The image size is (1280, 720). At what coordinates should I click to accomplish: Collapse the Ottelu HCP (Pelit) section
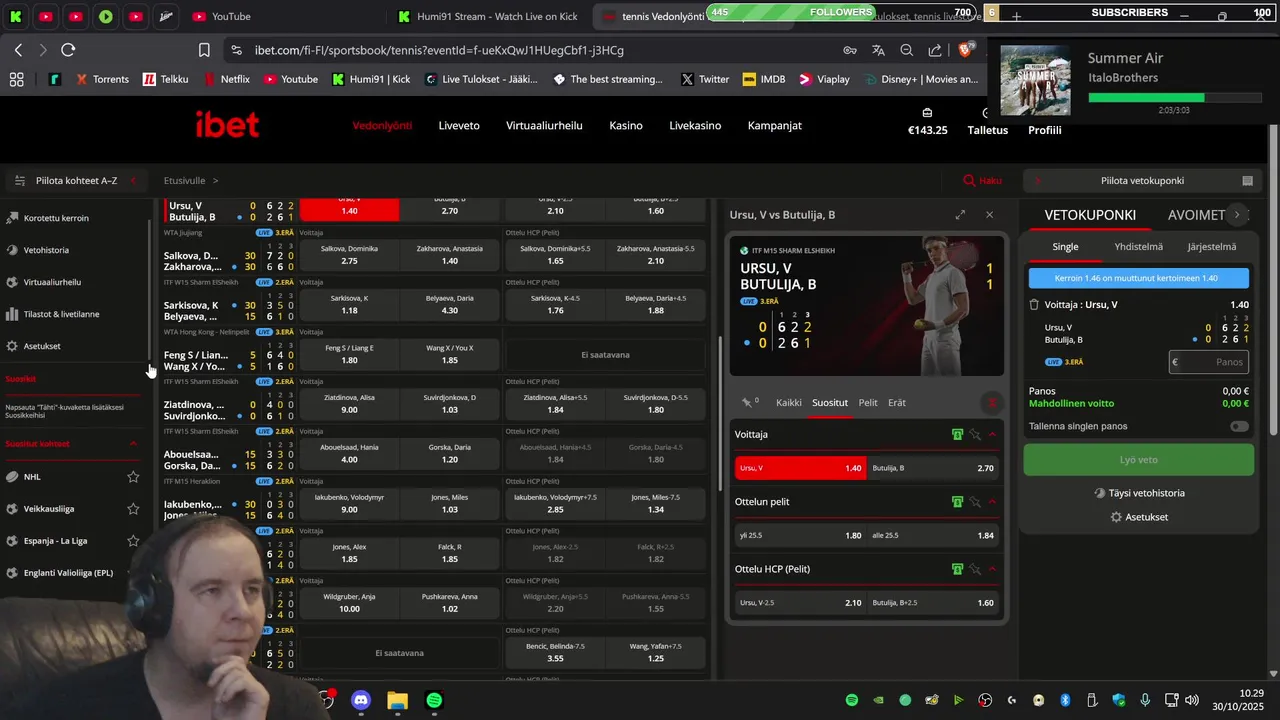(992, 569)
